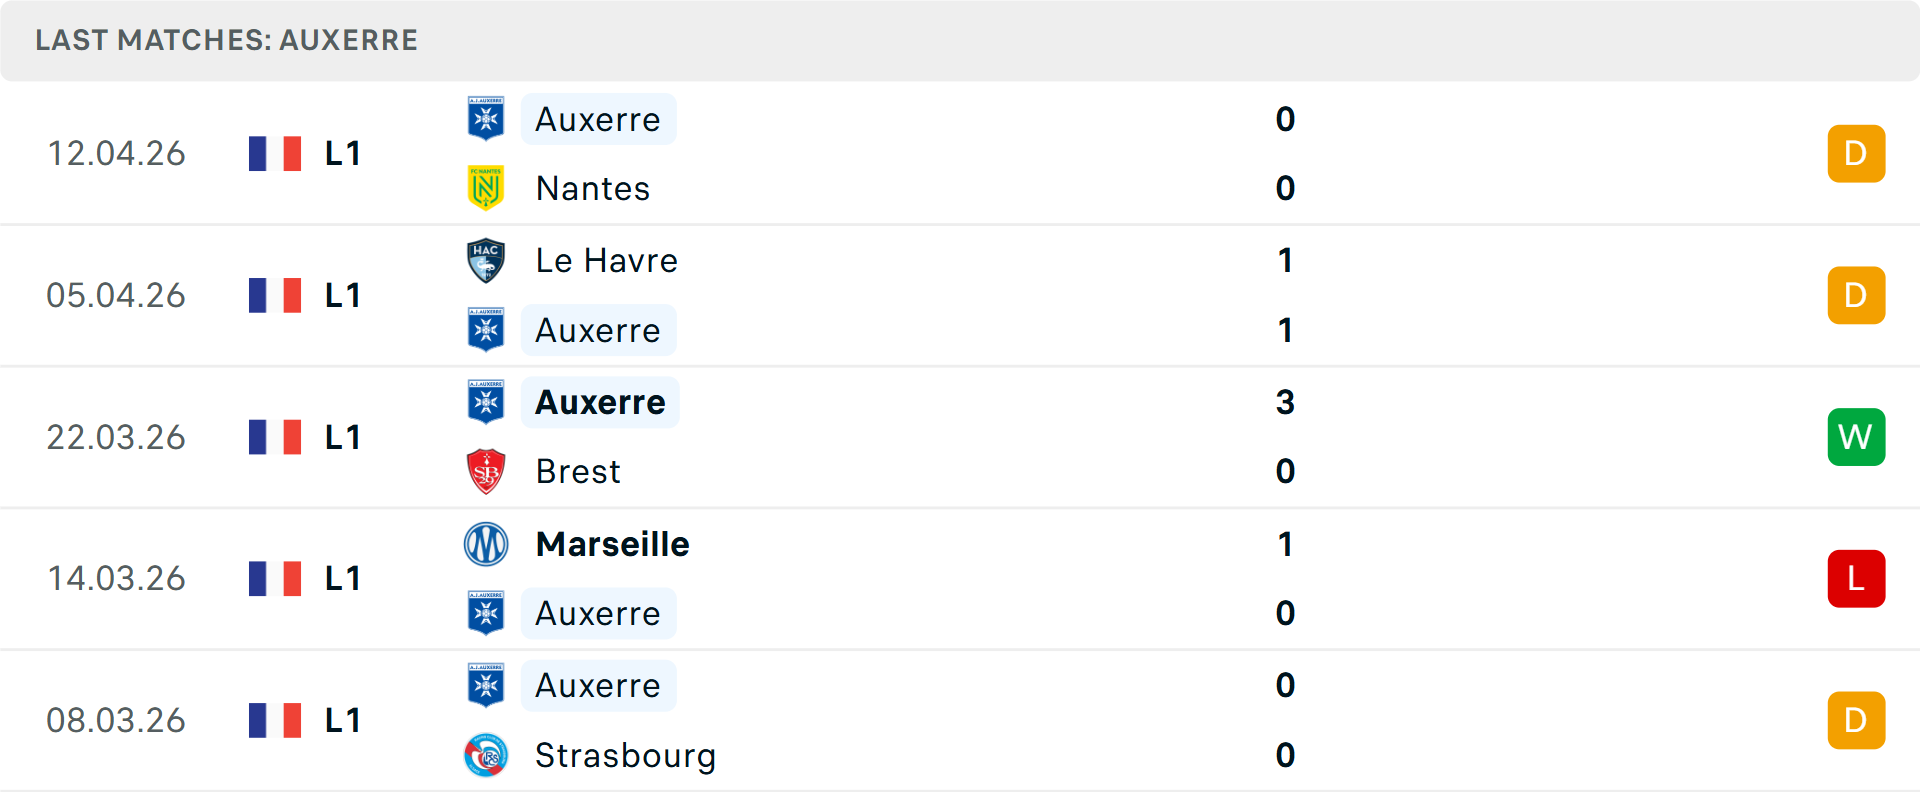Click the Nantes club crest
The width and height of the screenshot is (1920, 792).
(x=486, y=188)
